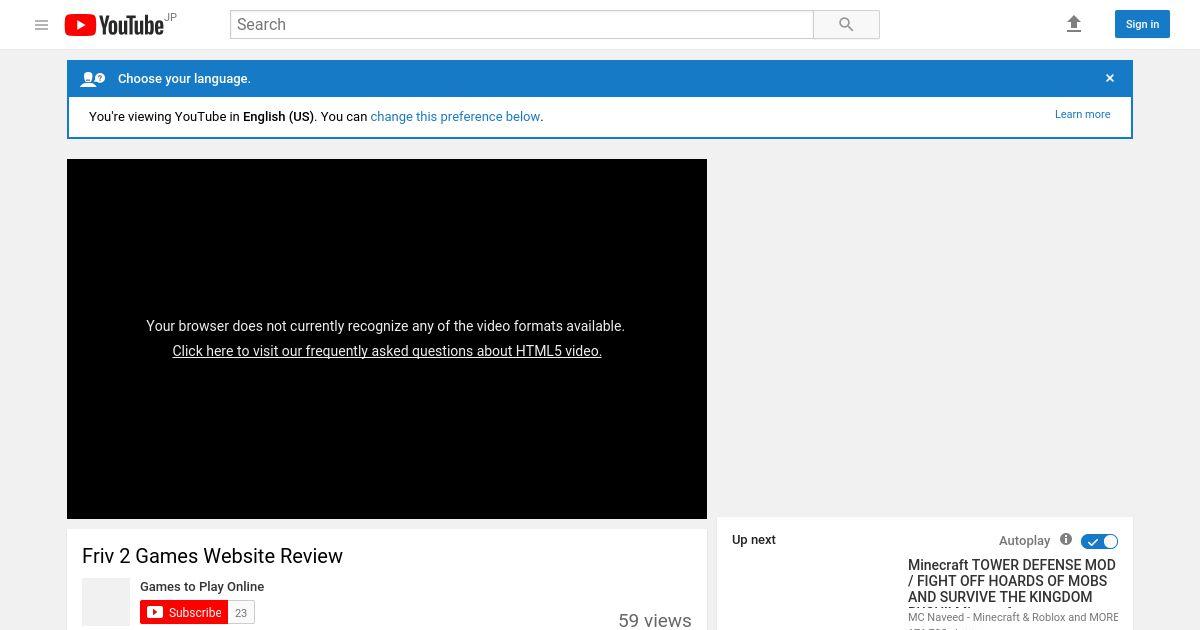Image resolution: width=1200 pixels, height=630 pixels.
Task: Open the MC Naveed channel link
Action: click(1013, 617)
